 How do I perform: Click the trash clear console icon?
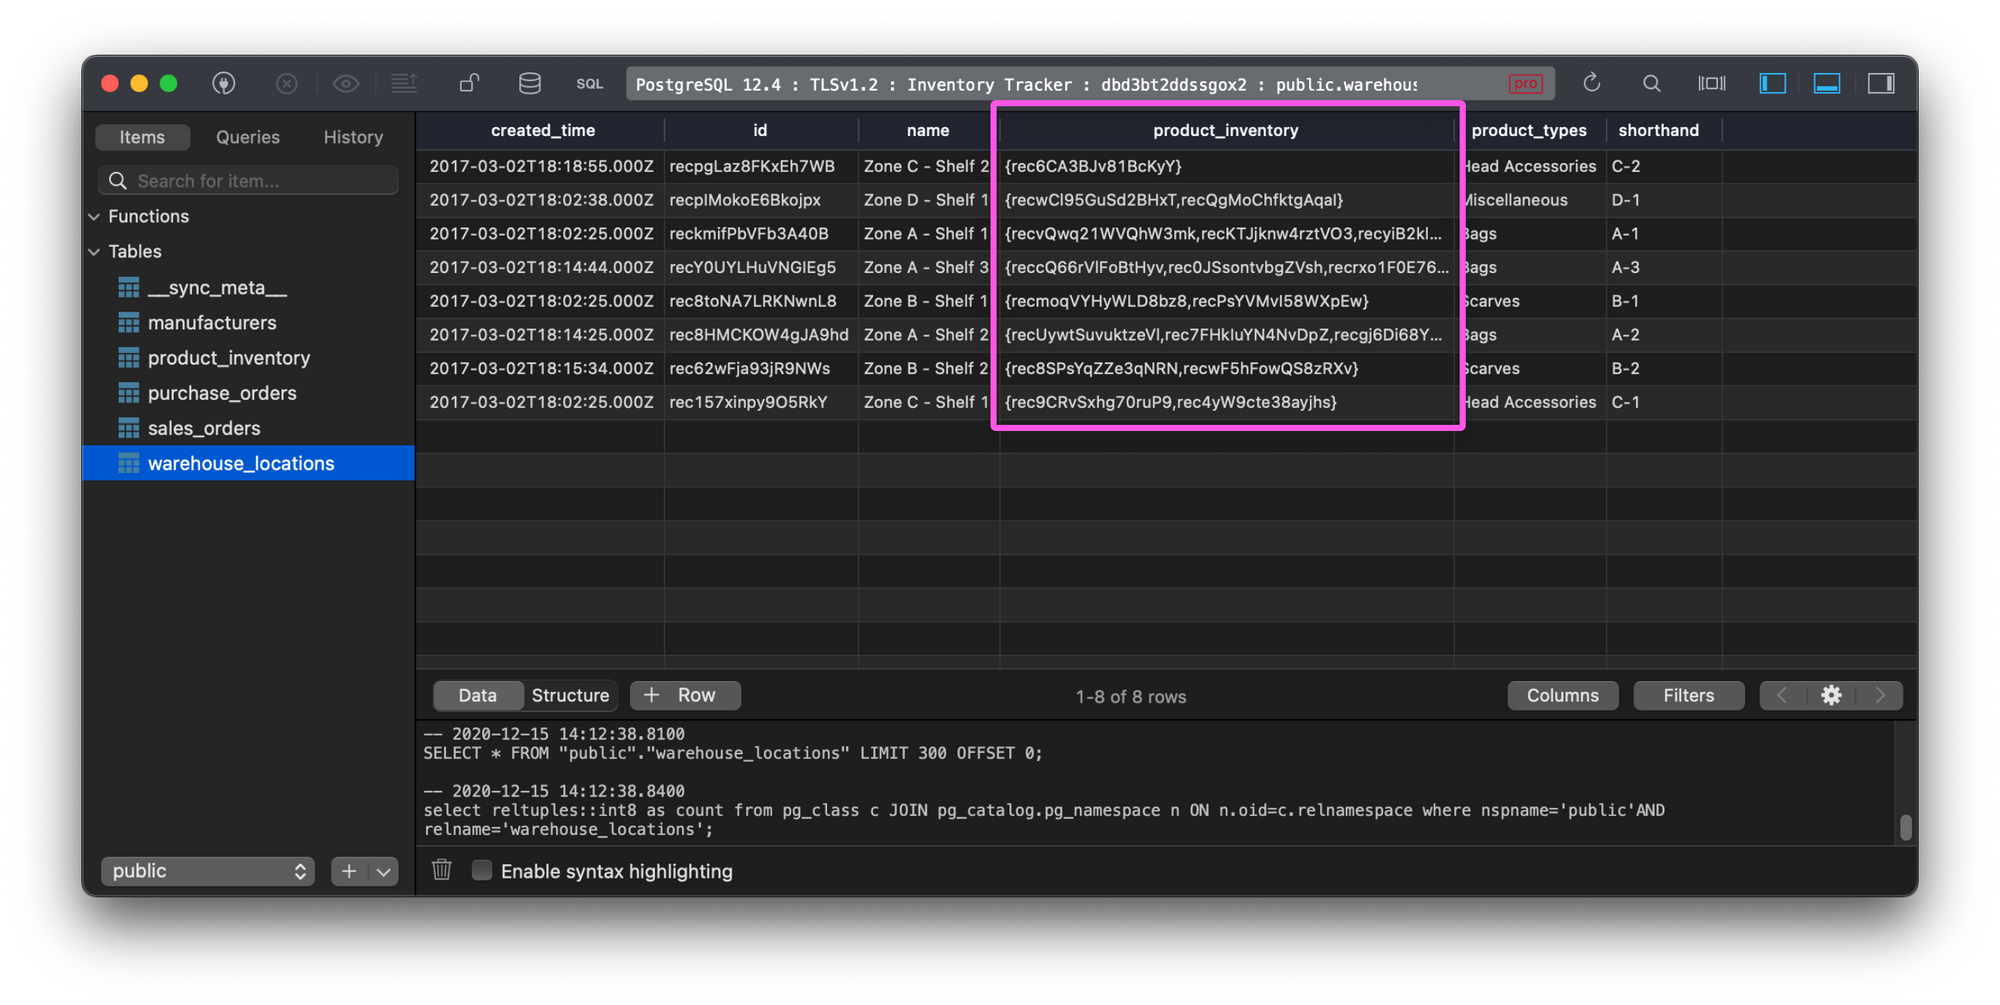point(442,870)
